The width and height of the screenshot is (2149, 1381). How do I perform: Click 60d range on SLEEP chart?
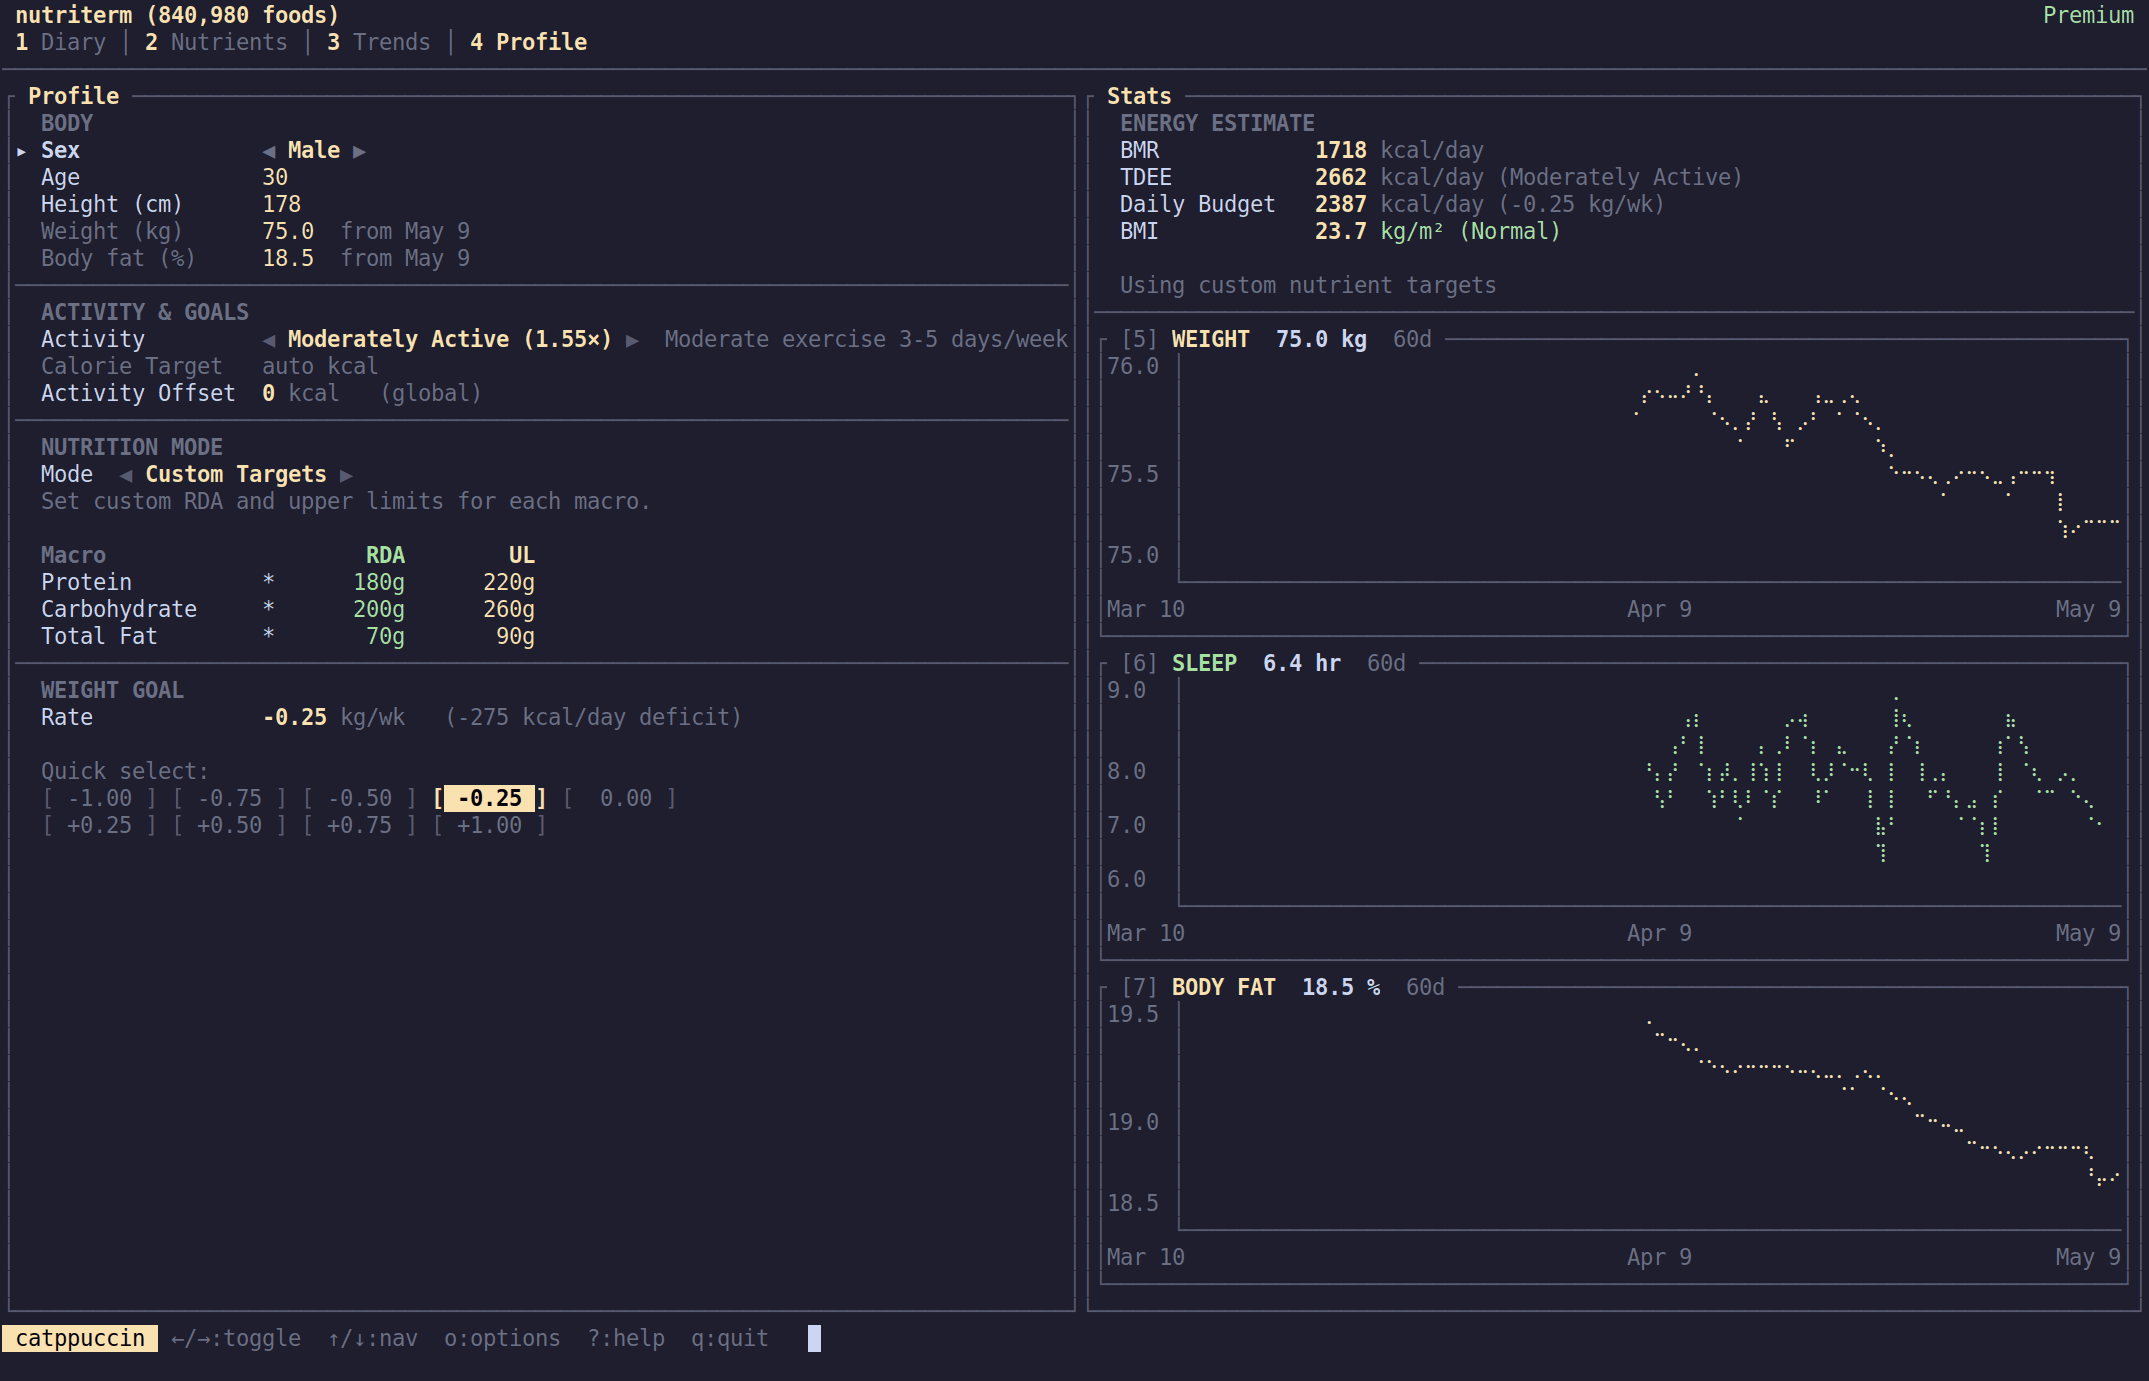pyautogui.click(x=1387, y=663)
